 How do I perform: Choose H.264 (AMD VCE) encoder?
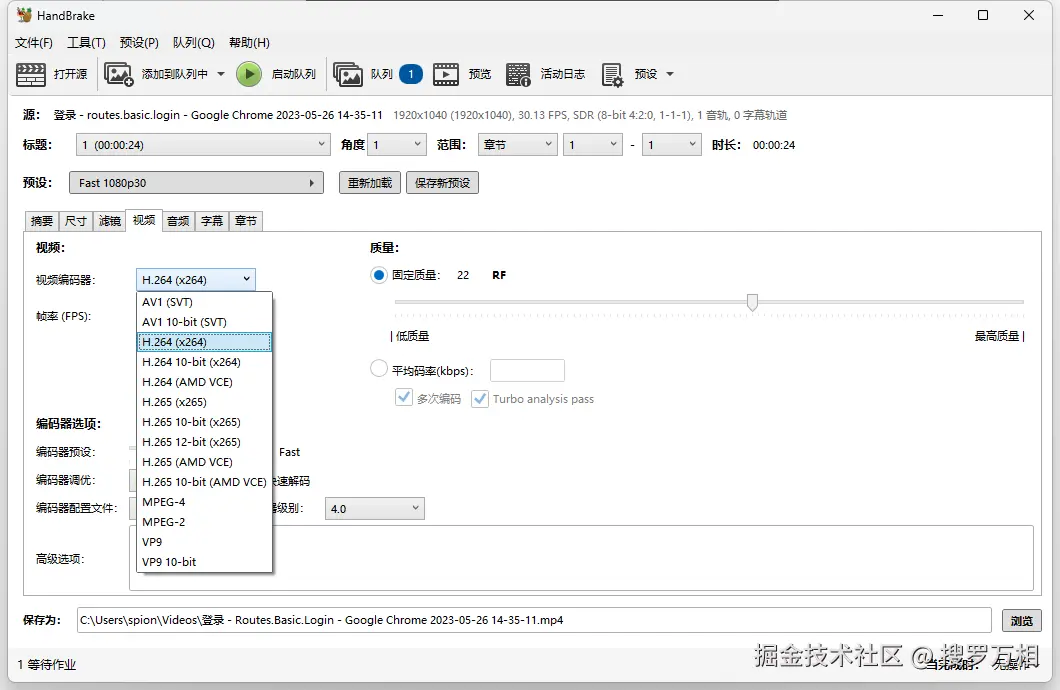[x=204, y=382]
